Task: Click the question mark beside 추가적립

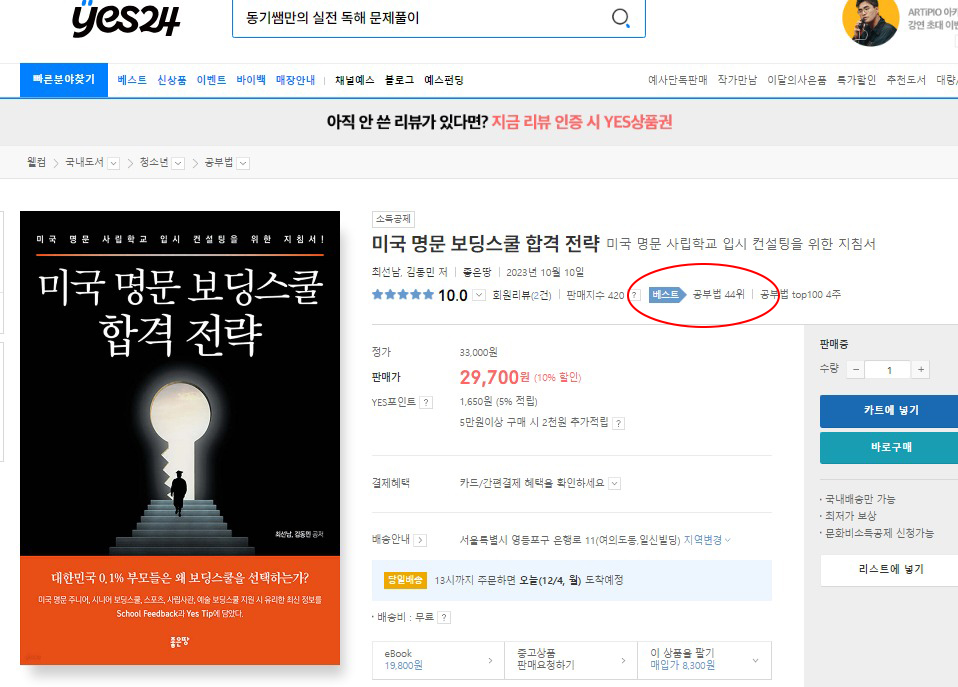Action: (x=618, y=423)
